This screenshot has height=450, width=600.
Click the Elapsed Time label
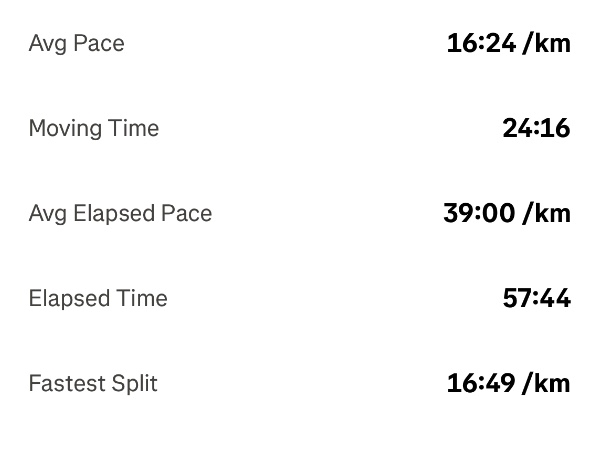(x=98, y=299)
